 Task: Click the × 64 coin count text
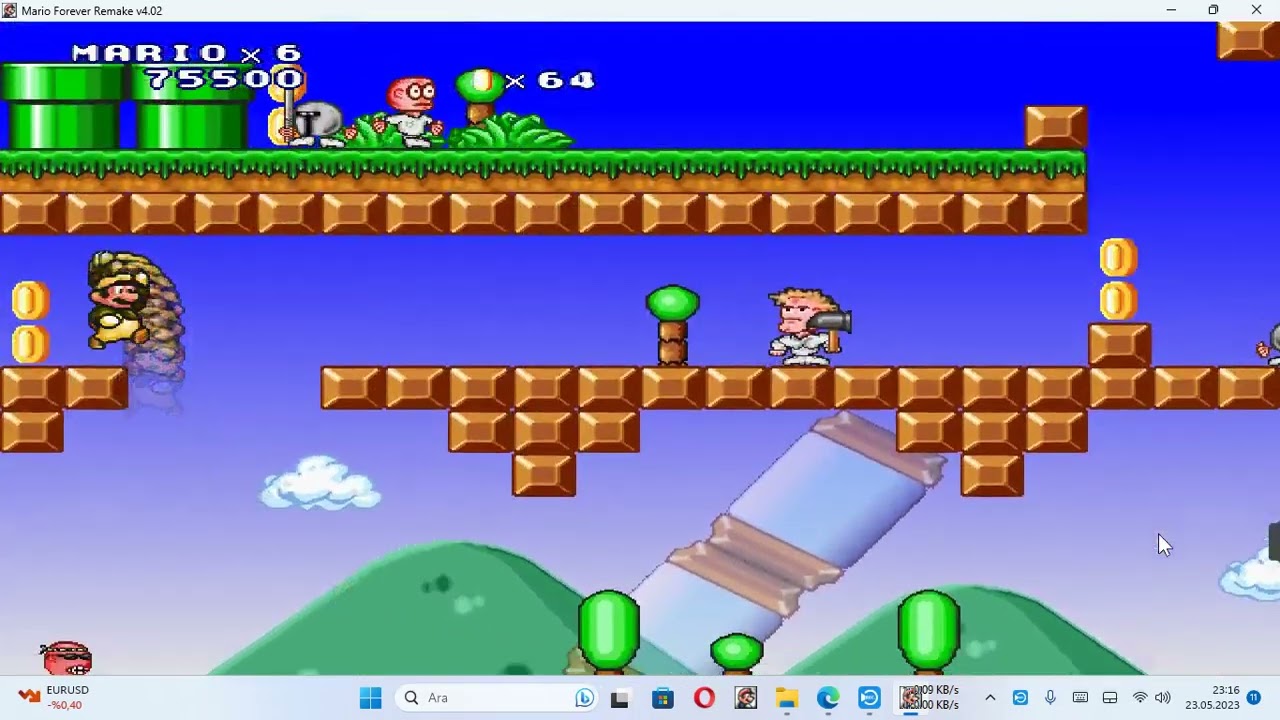[550, 80]
